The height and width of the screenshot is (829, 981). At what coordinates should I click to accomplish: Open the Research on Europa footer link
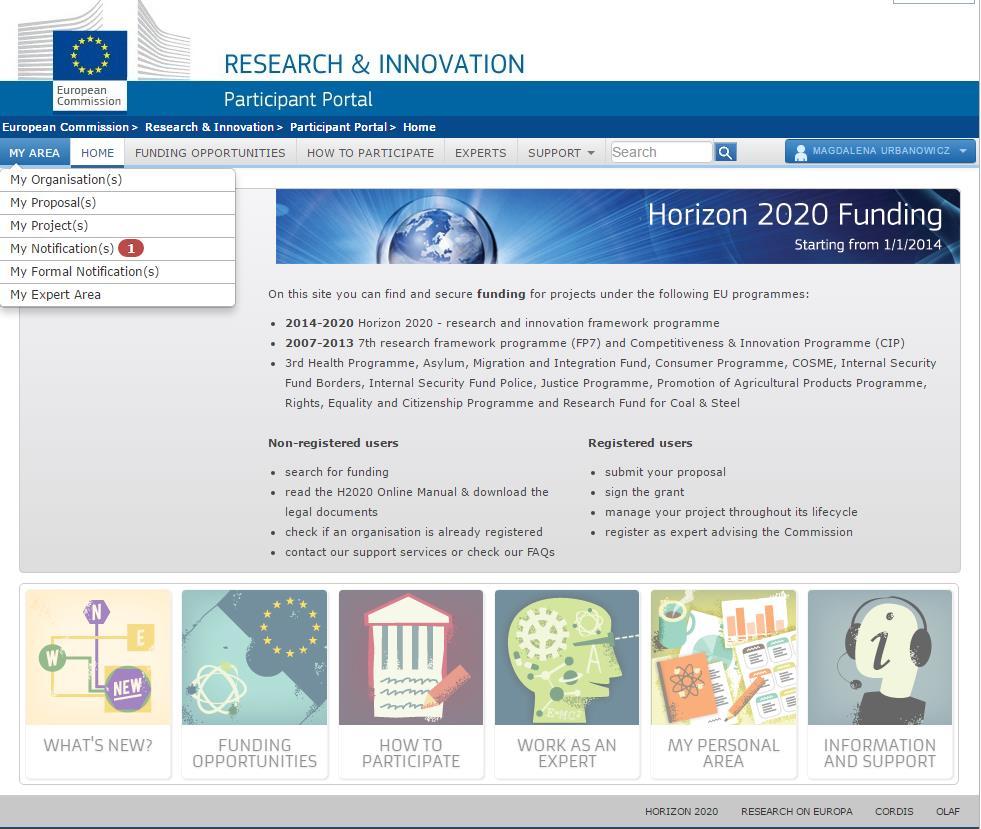(x=796, y=811)
